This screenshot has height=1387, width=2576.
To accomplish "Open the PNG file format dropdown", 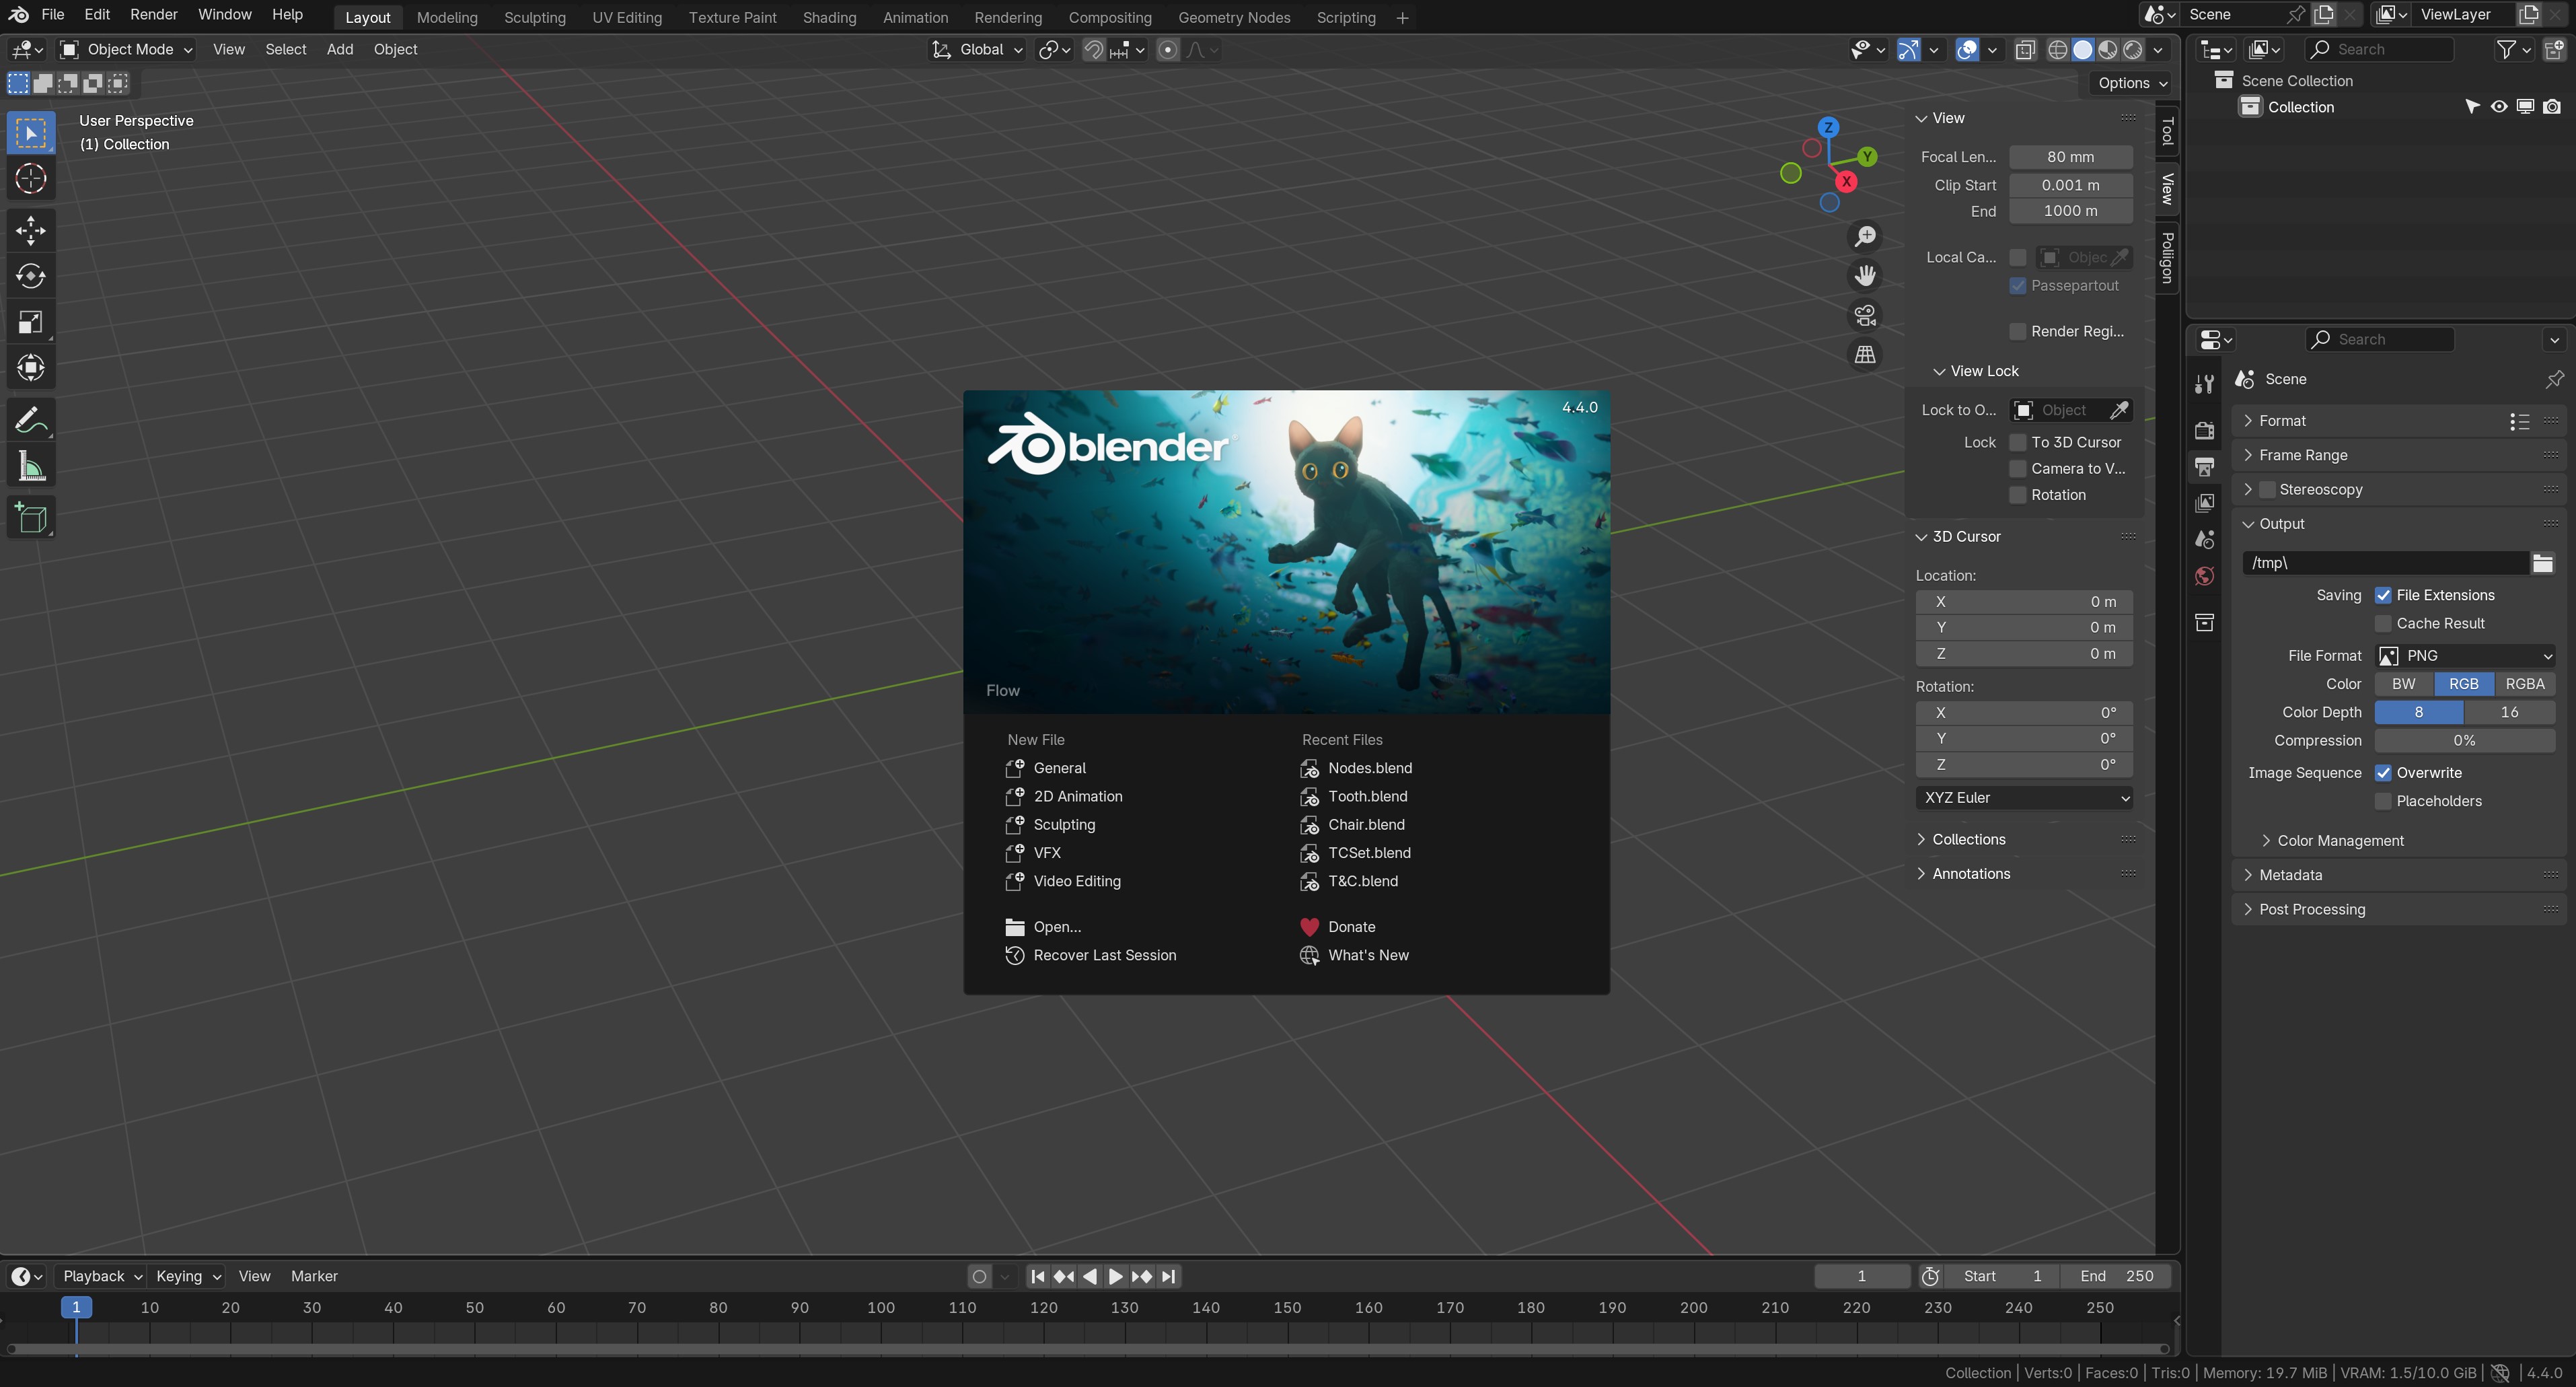I will coord(2465,656).
